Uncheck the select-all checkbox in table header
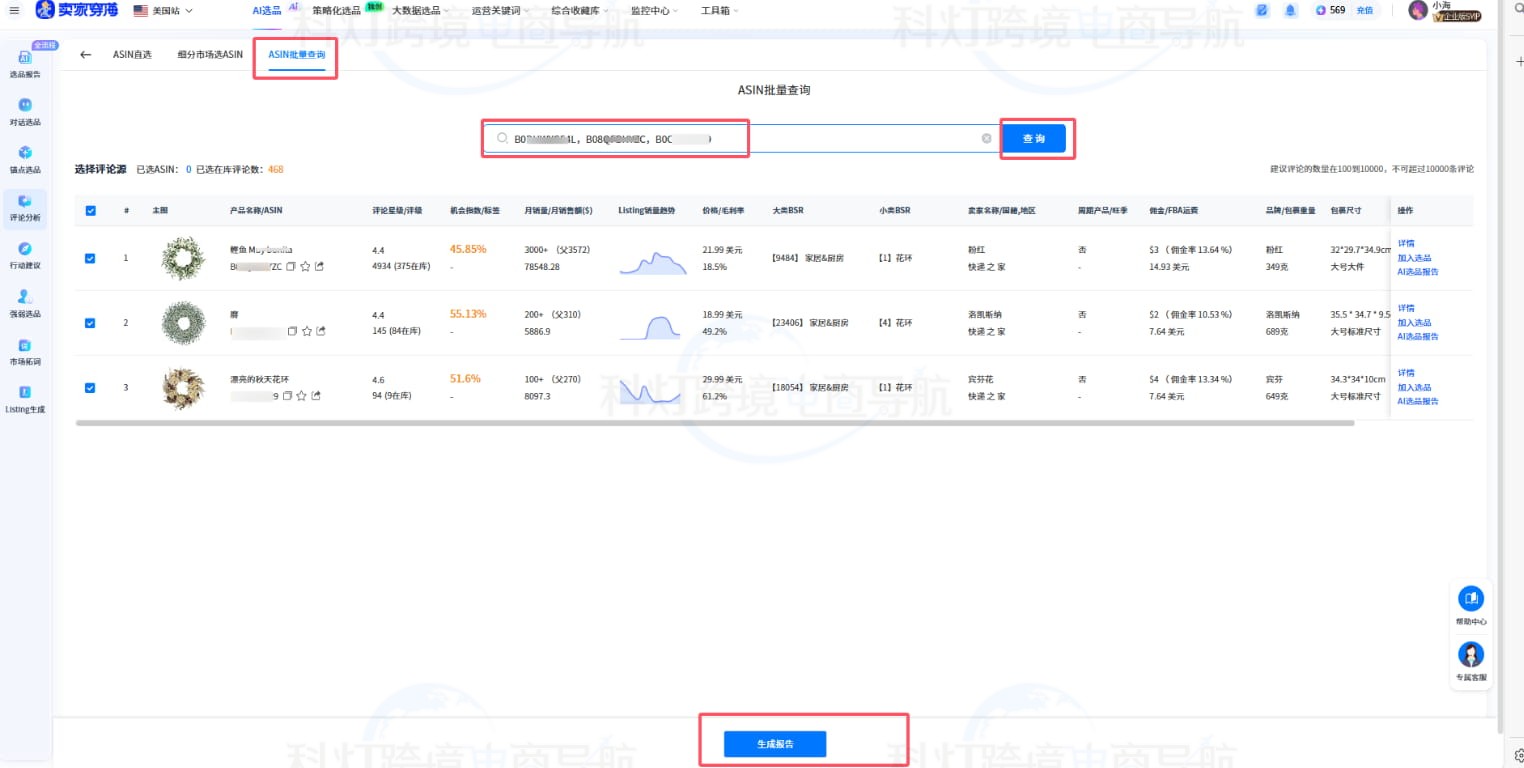 (x=90, y=210)
